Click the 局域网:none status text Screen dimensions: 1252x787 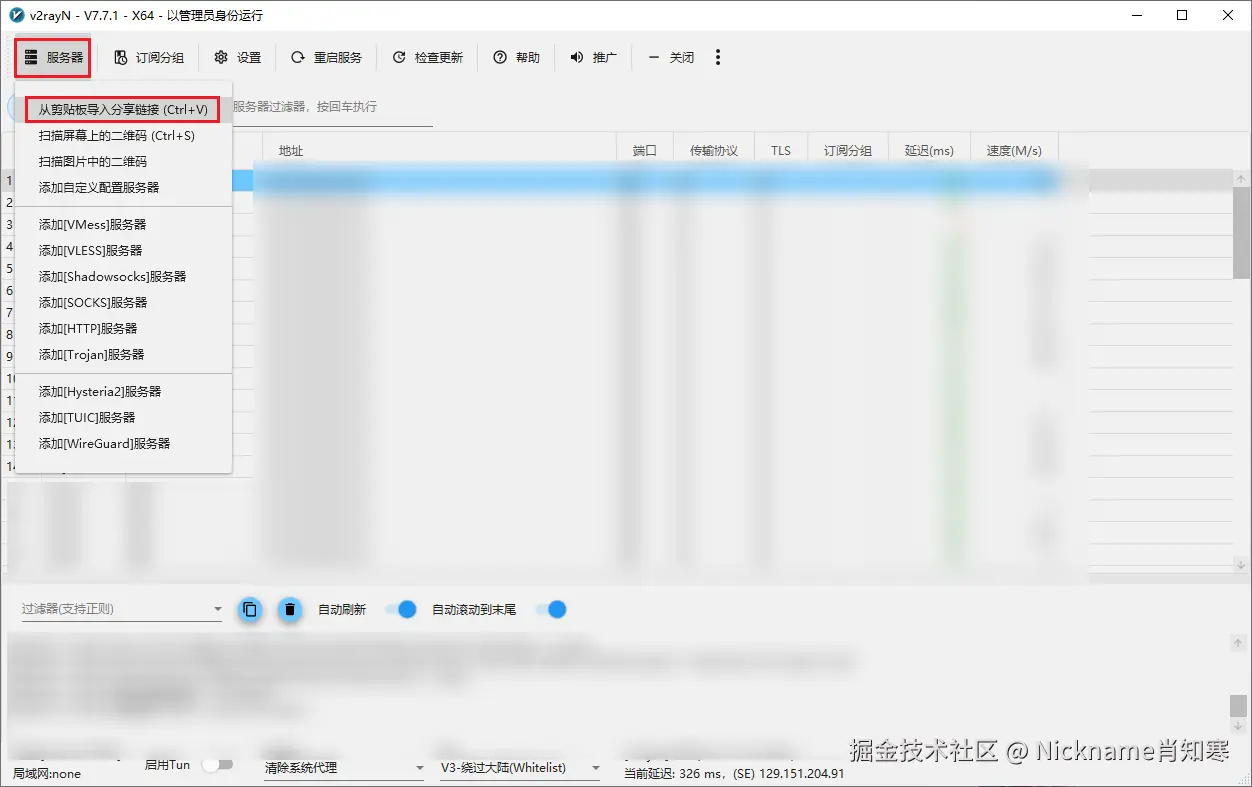(47, 773)
